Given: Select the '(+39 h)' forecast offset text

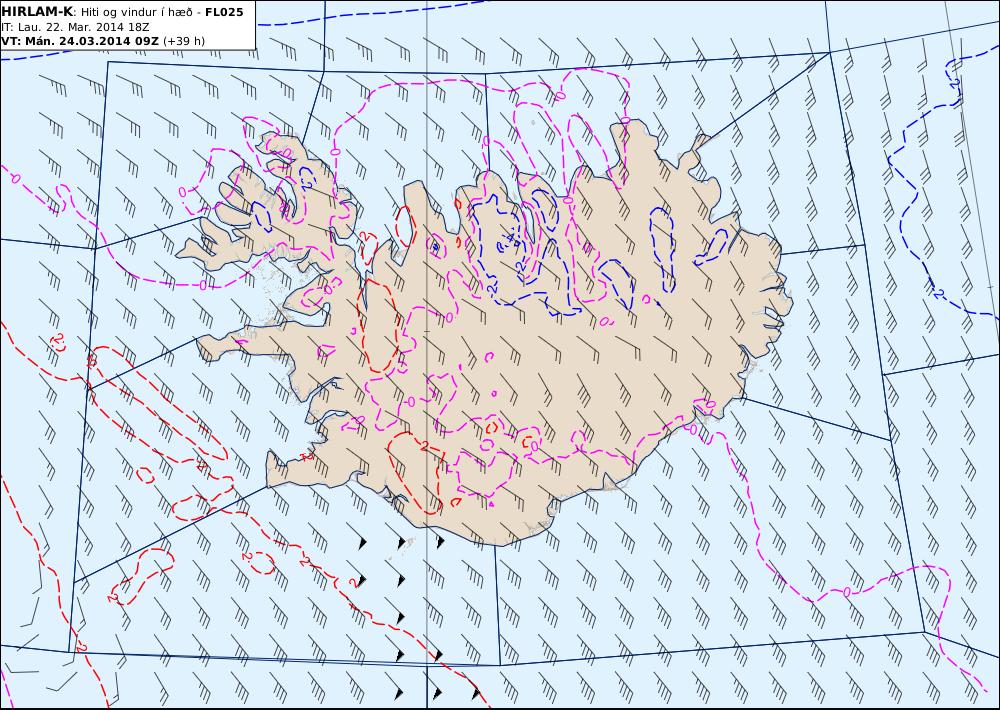Looking at the screenshot, I should click(184, 41).
